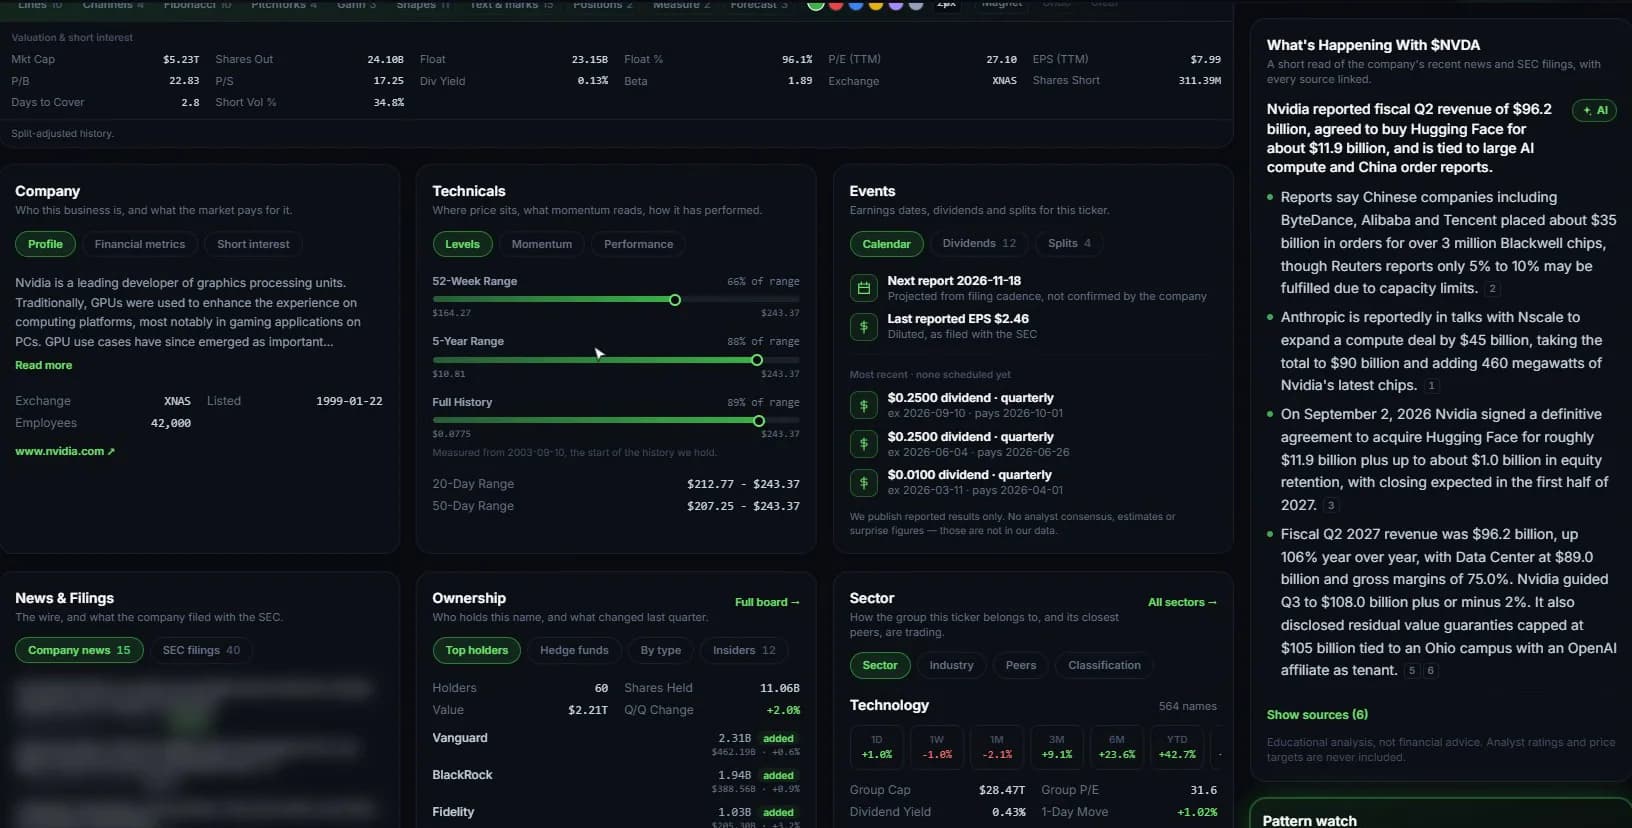Open the Classification tab
The width and height of the screenshot is (1632, 828).
pos(1104,665)
